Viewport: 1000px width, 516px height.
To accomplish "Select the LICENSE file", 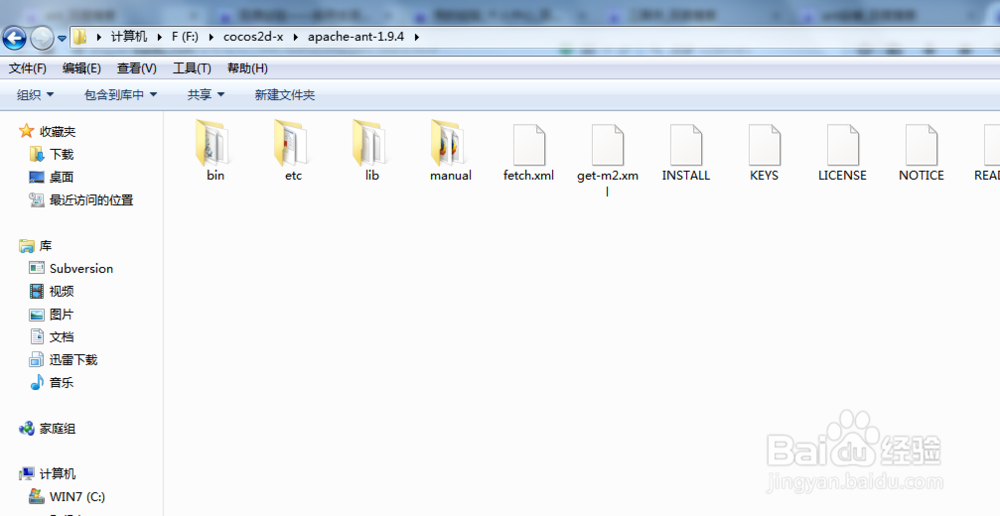I will 842,152.
